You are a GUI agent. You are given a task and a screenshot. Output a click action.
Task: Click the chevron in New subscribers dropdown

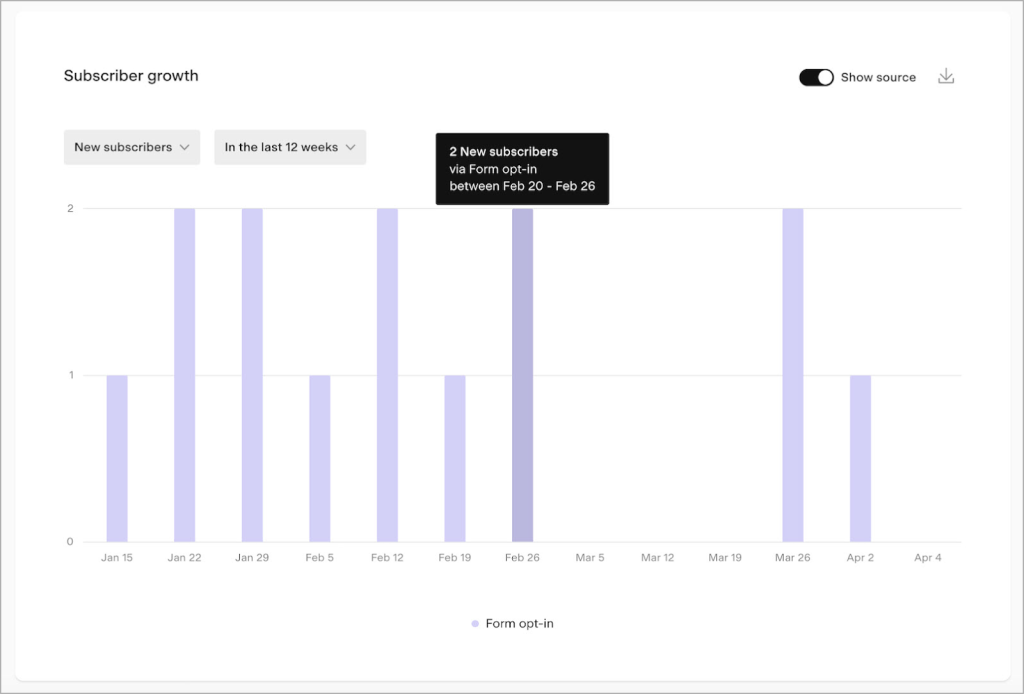point(184,147)
